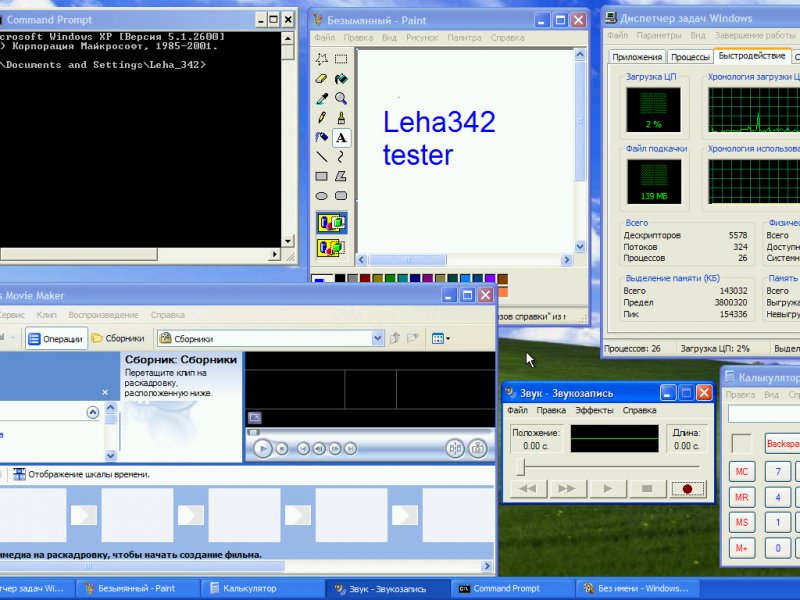This screenshot has height=600, width=800.
Task: Select the Brush tool in Paint
Action: pyautogui.click(x=341, y=118)
